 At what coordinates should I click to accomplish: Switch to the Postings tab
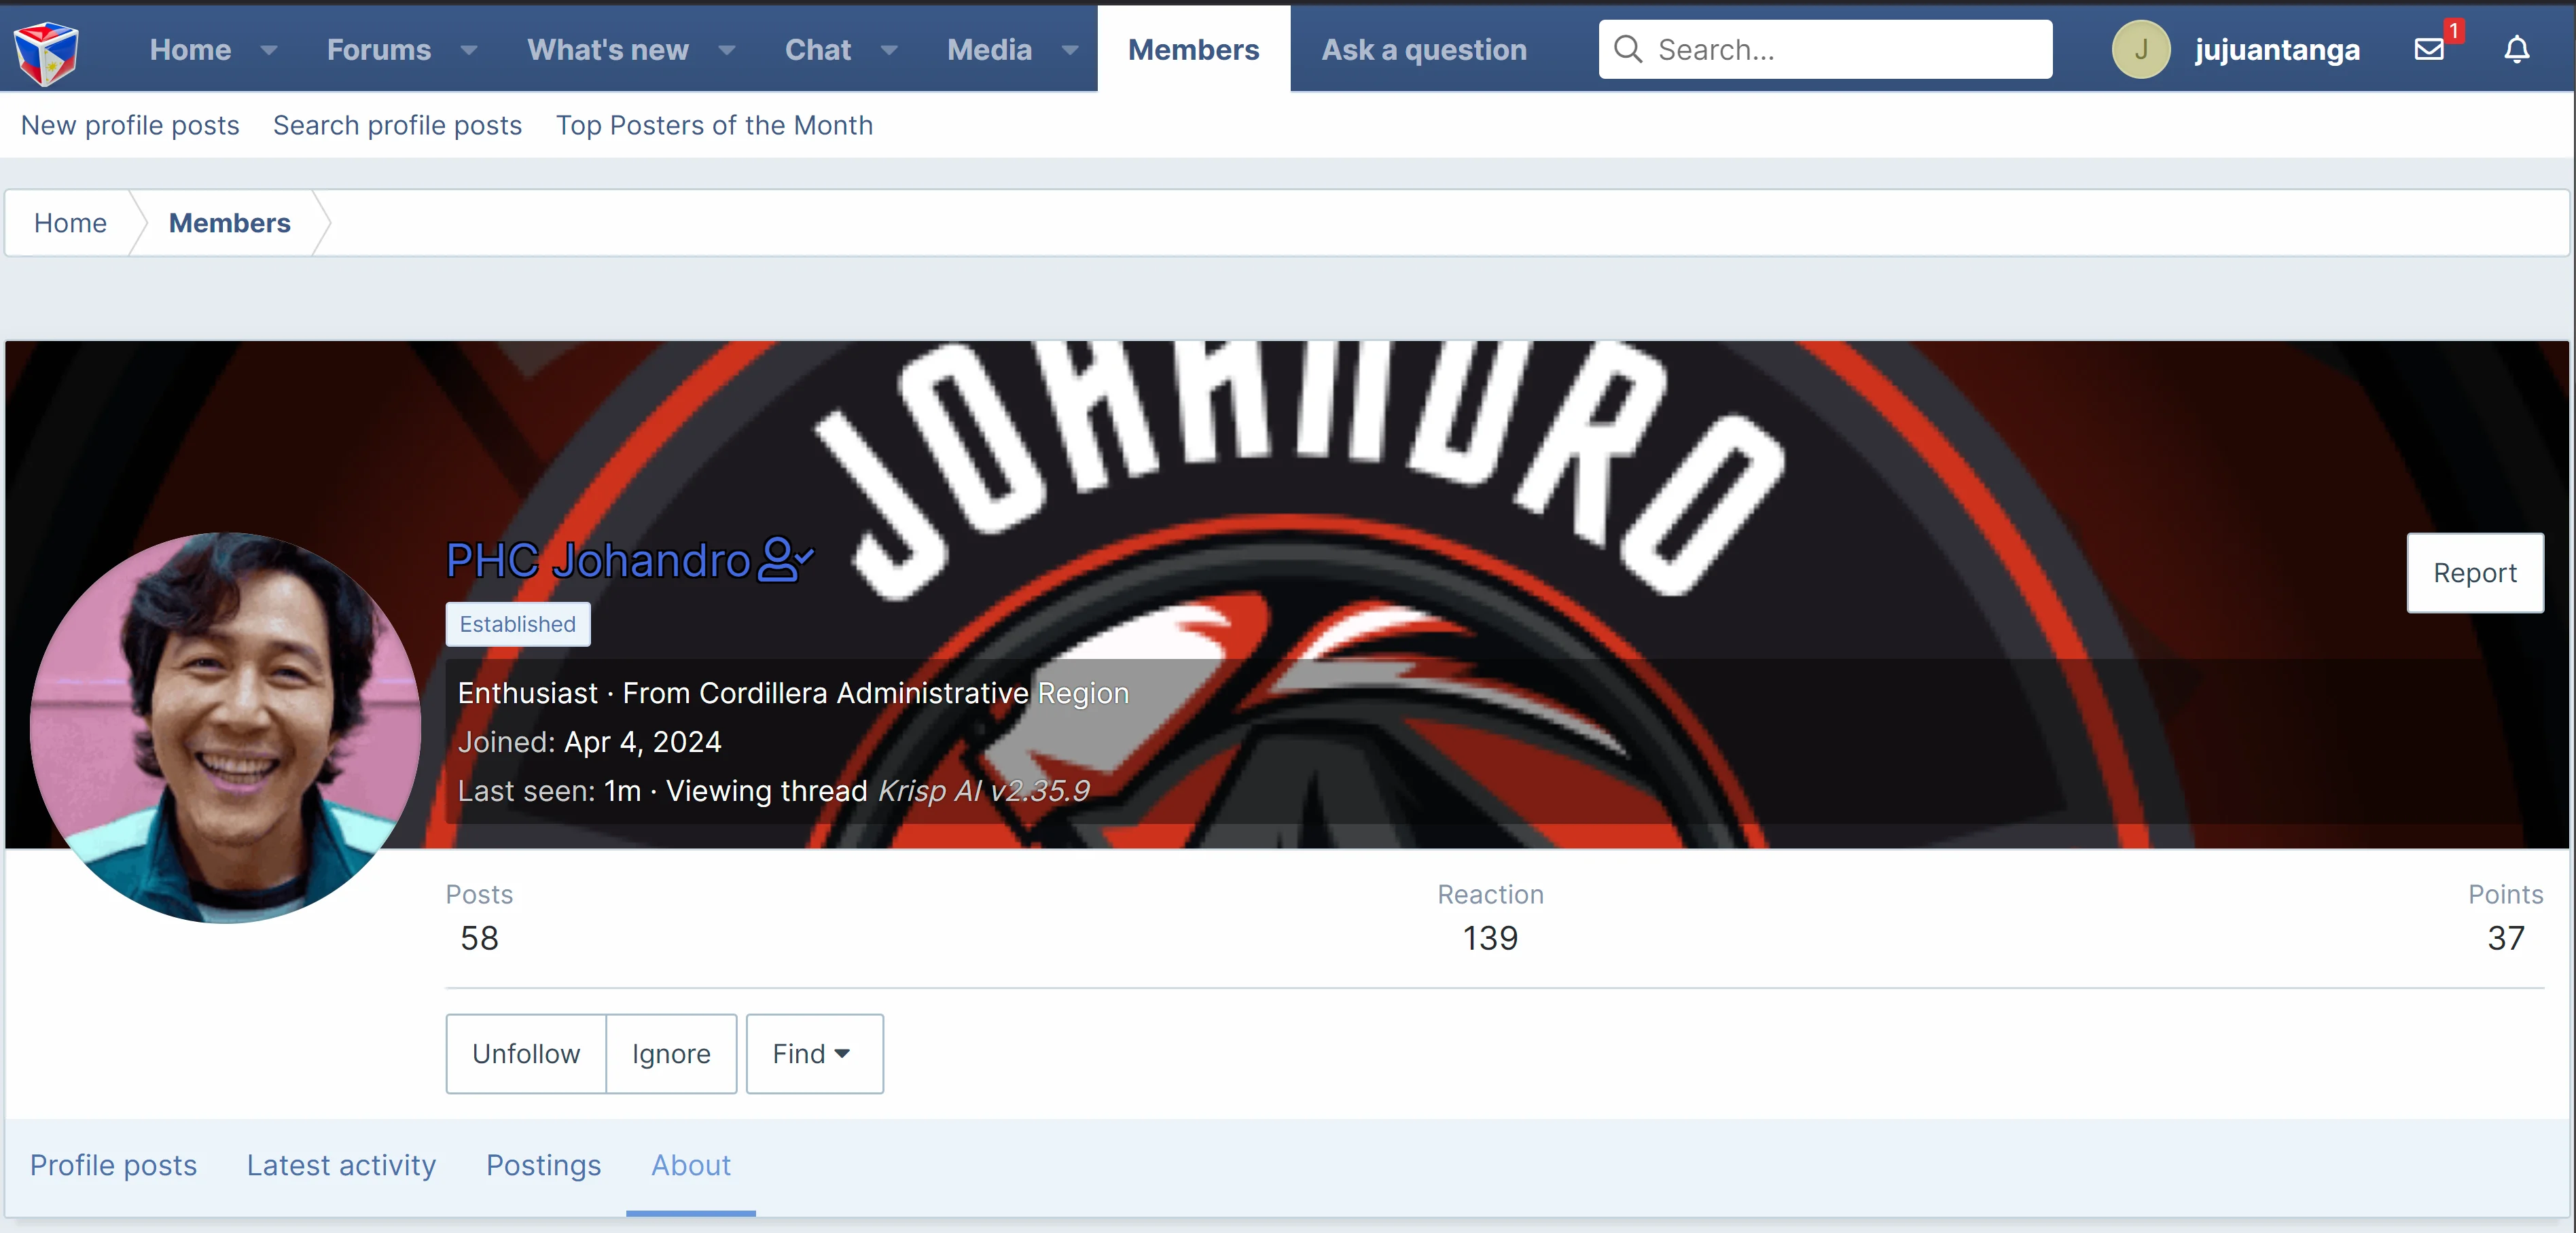coord(543,1165)
